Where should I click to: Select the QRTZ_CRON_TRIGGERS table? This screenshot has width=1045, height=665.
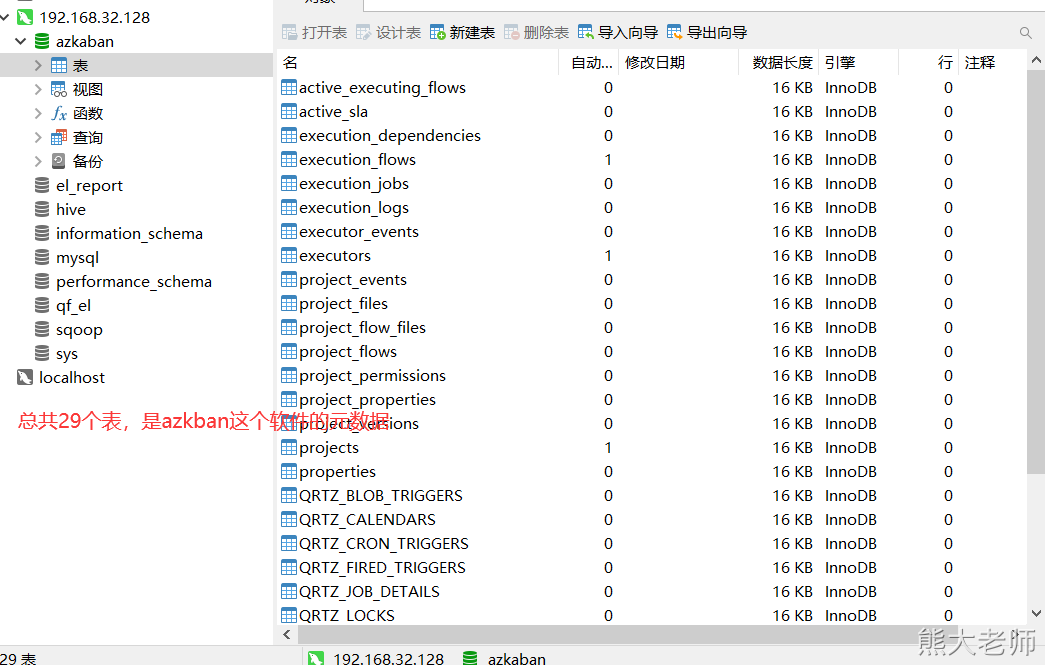(x=384, y=543)
